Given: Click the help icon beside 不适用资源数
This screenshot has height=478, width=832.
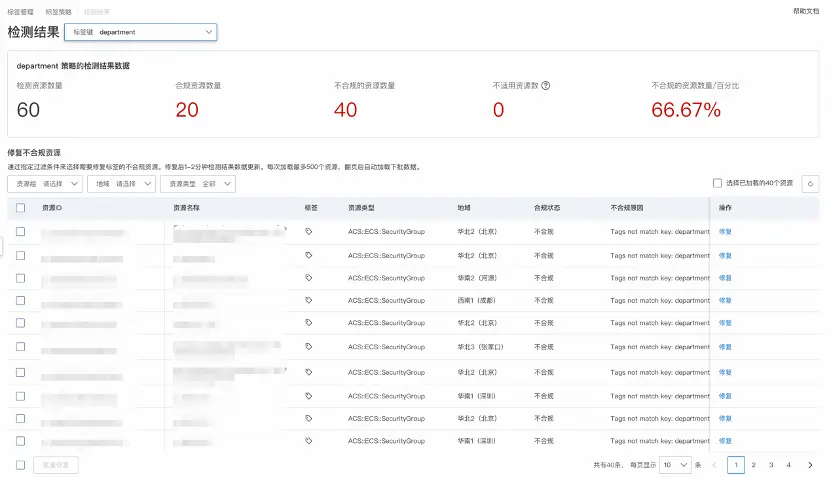Looking at the screenshot, I should pyautogui.click(x=546, y=86).
